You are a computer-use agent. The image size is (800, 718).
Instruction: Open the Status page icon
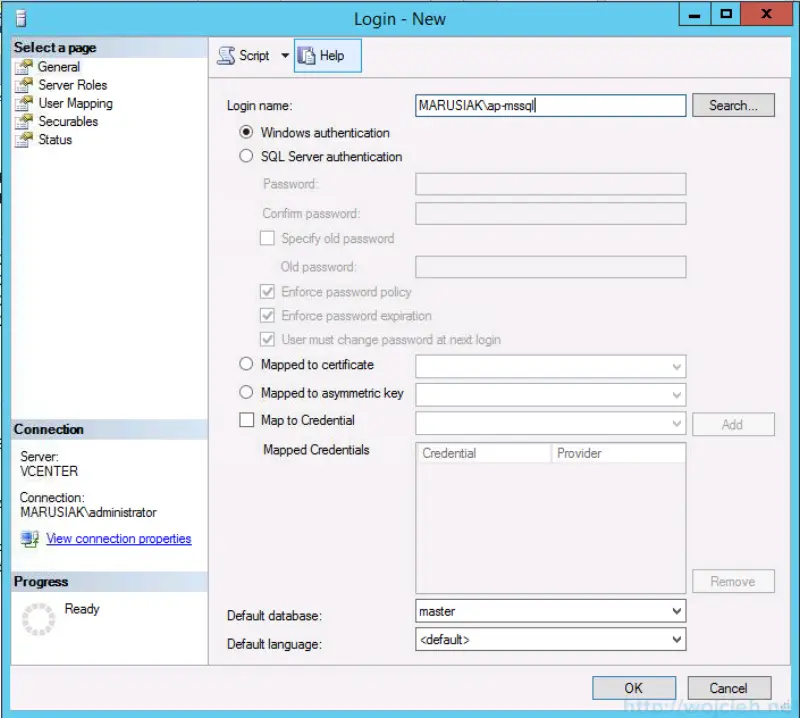(24, 139)
